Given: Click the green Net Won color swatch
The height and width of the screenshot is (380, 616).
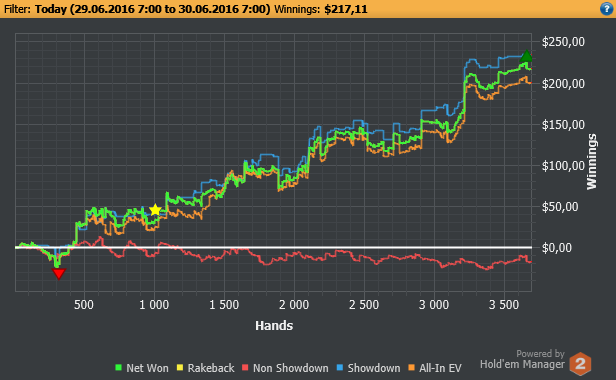Looking at the screenshot, I should point(119,368).
